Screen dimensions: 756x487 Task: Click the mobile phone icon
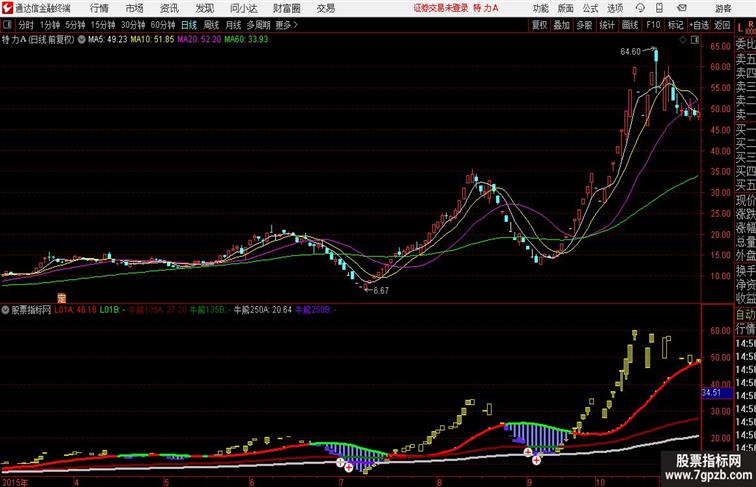click(x=659, y=8)
